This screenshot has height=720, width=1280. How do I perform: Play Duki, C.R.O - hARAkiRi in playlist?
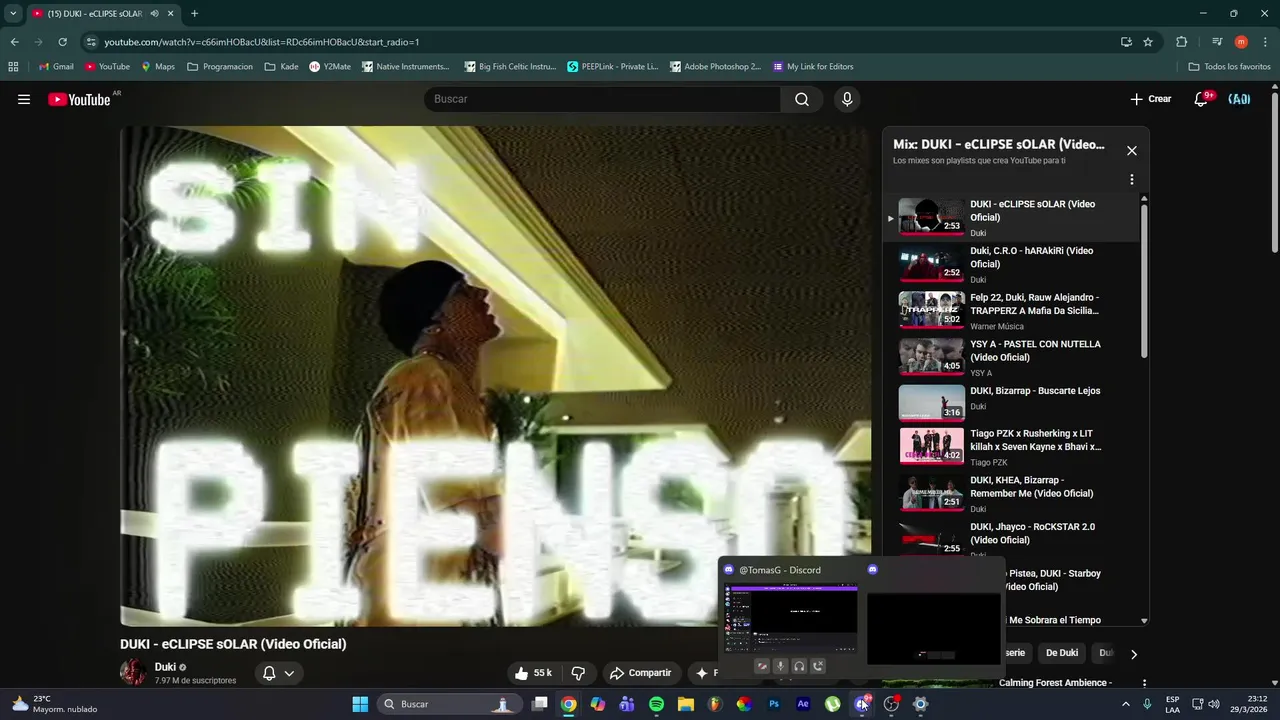click(1010, 264)
